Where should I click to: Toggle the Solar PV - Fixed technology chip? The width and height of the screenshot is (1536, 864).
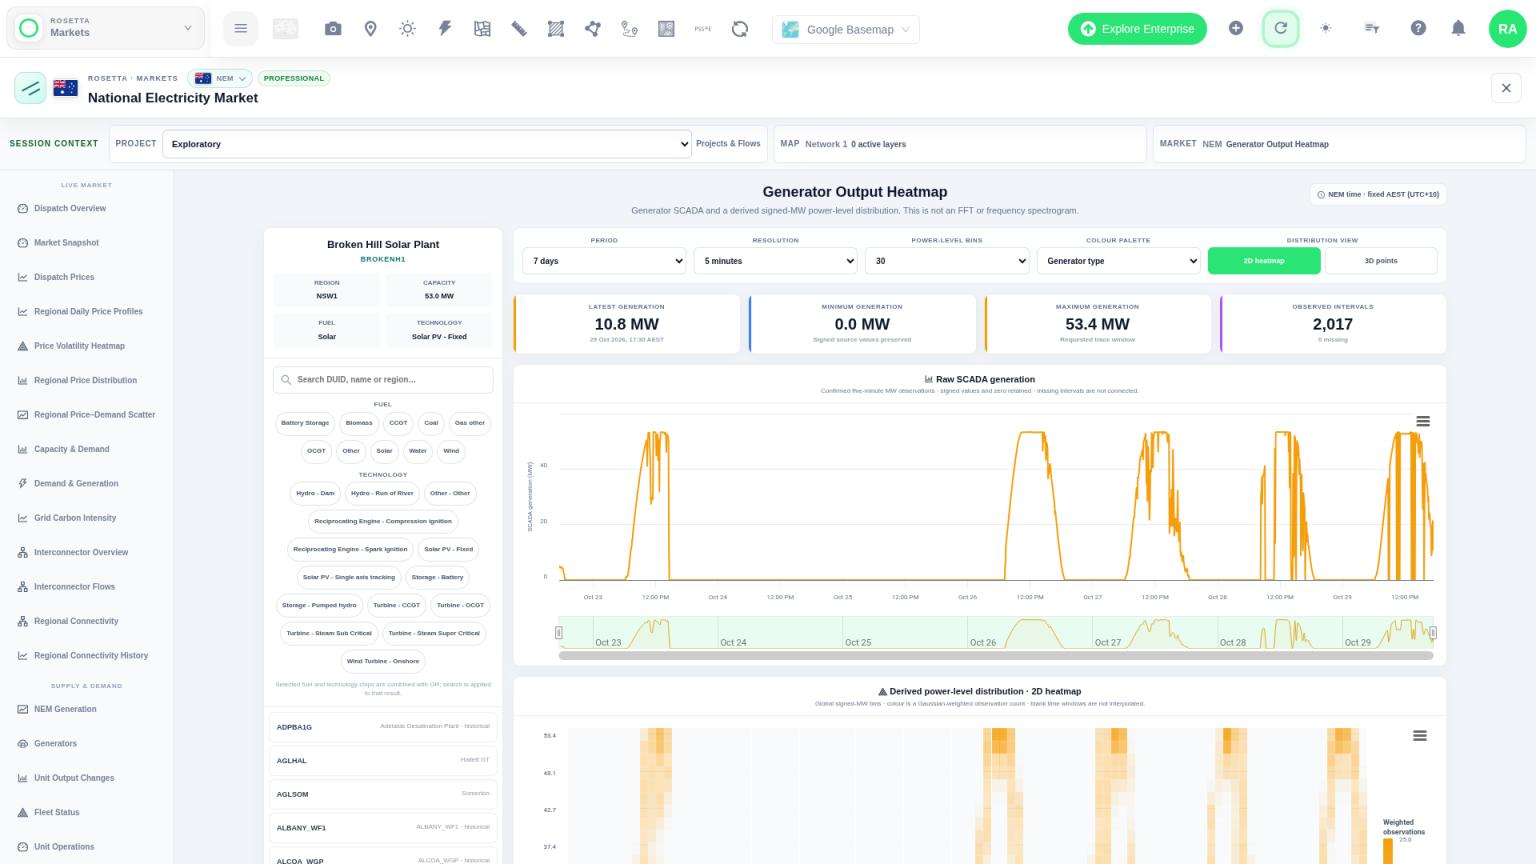(x=448, y=549)
